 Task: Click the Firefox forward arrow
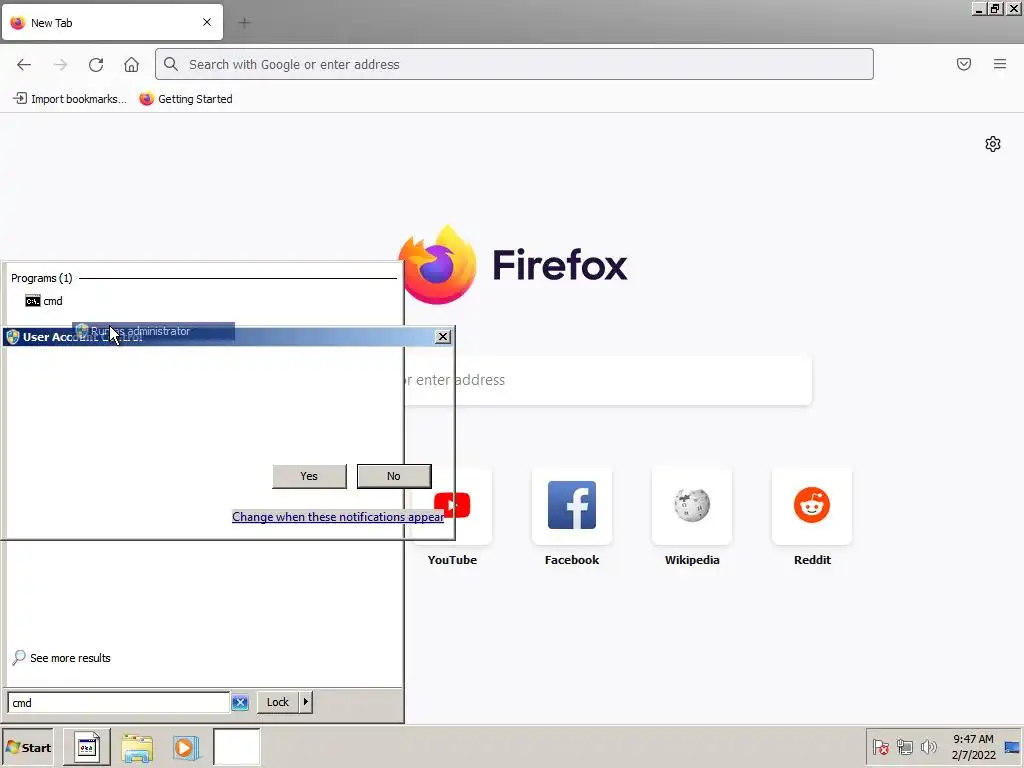(60, 65)
